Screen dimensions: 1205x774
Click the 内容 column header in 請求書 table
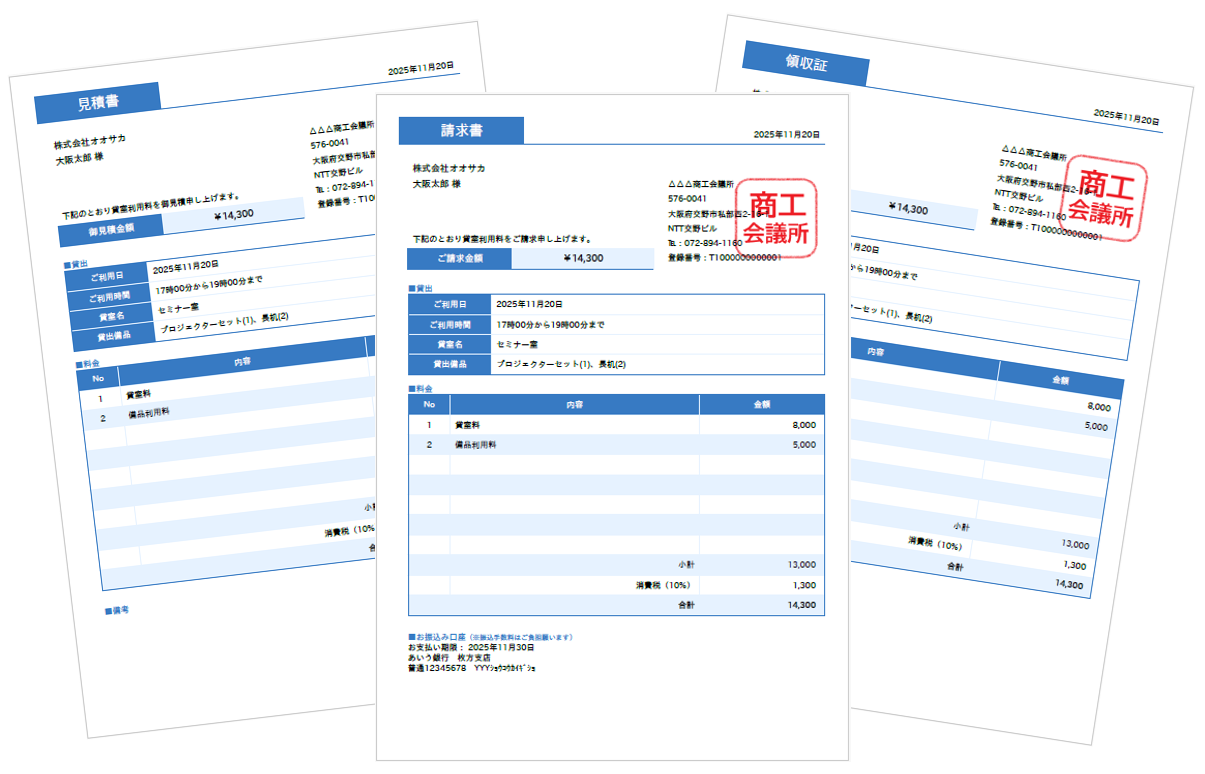click(x=574, y=404)
